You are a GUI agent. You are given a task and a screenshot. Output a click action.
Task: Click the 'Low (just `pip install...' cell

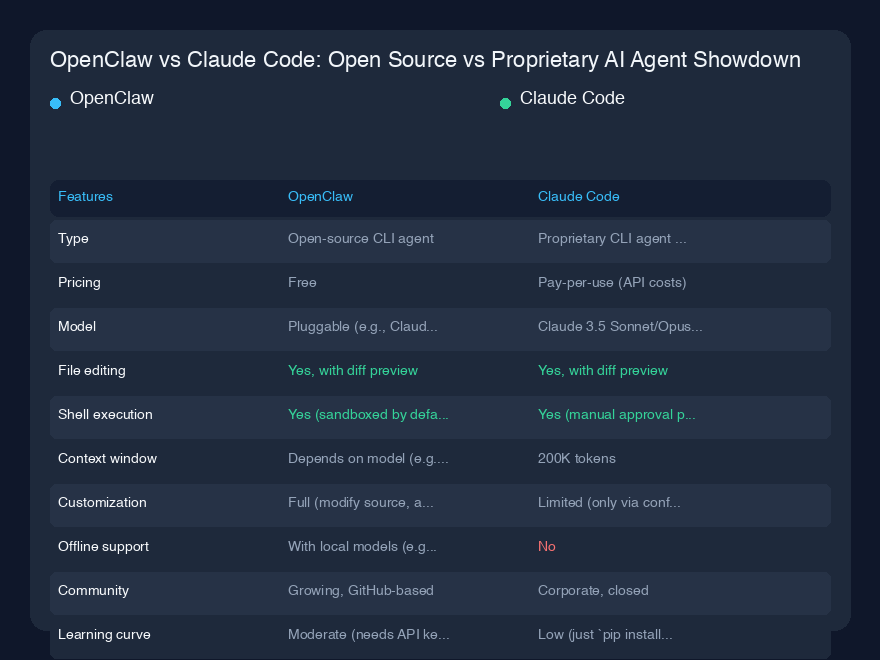pyautogui.click(x=605, y=635)
